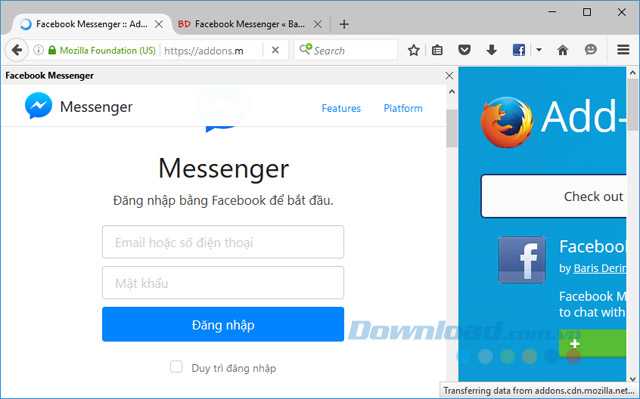
Task: Open the Features link in Messenger
Action: pos(341,108)
